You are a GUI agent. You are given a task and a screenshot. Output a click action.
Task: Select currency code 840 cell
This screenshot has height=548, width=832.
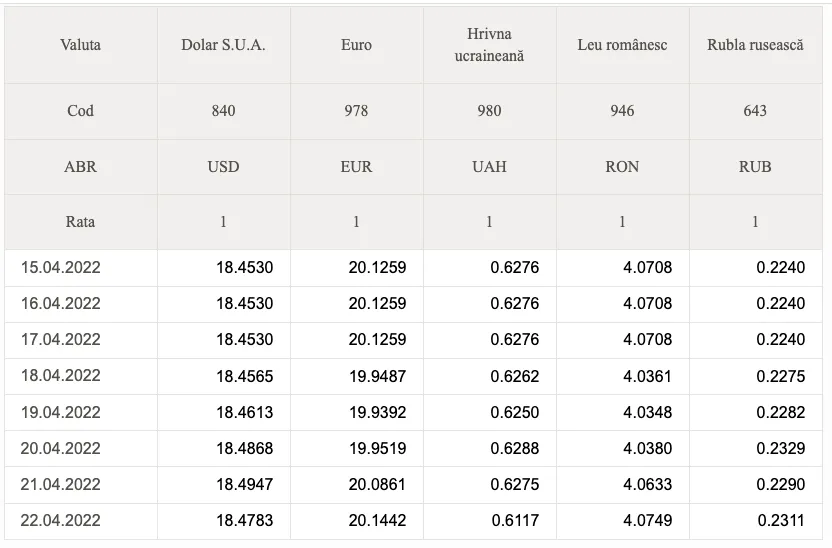(x=223, y=111)
